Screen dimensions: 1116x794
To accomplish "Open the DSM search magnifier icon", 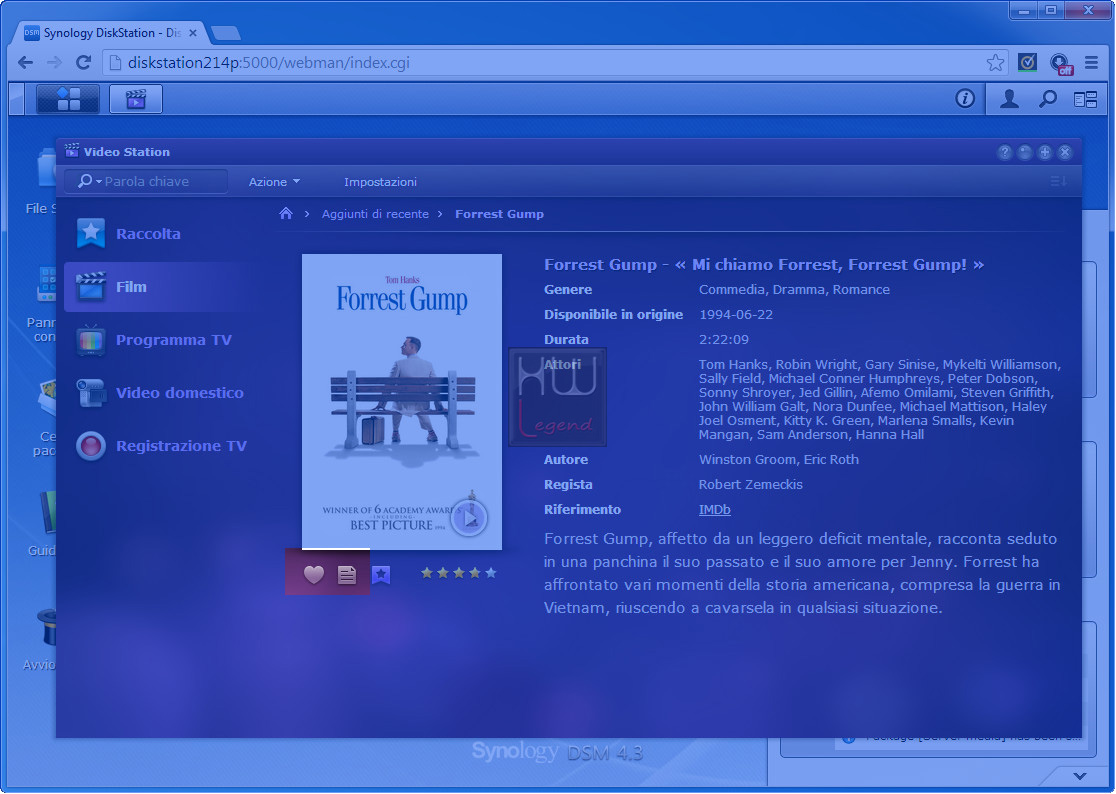I will coord(1047,99).
